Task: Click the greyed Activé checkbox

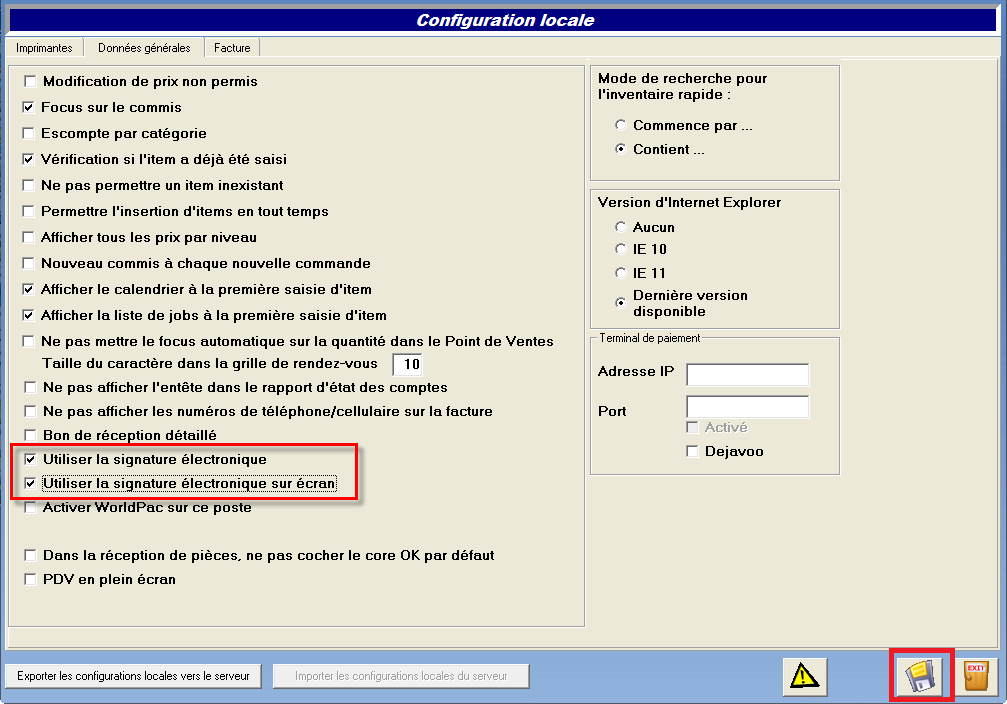Action: [692, 427]
